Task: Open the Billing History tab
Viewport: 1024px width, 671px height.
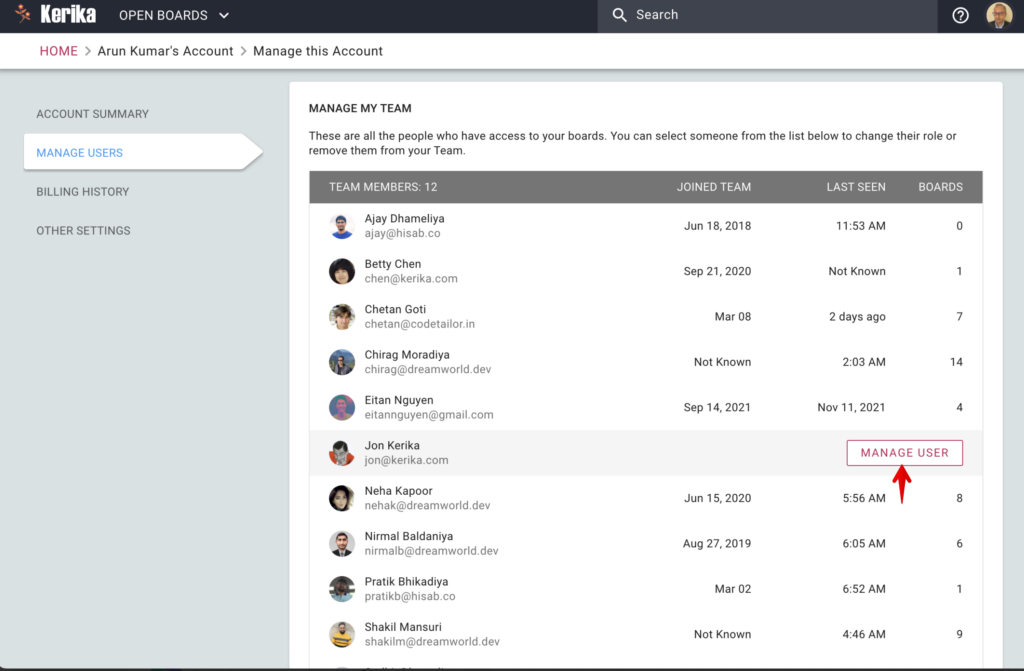Action: click(x=83, y=191)
